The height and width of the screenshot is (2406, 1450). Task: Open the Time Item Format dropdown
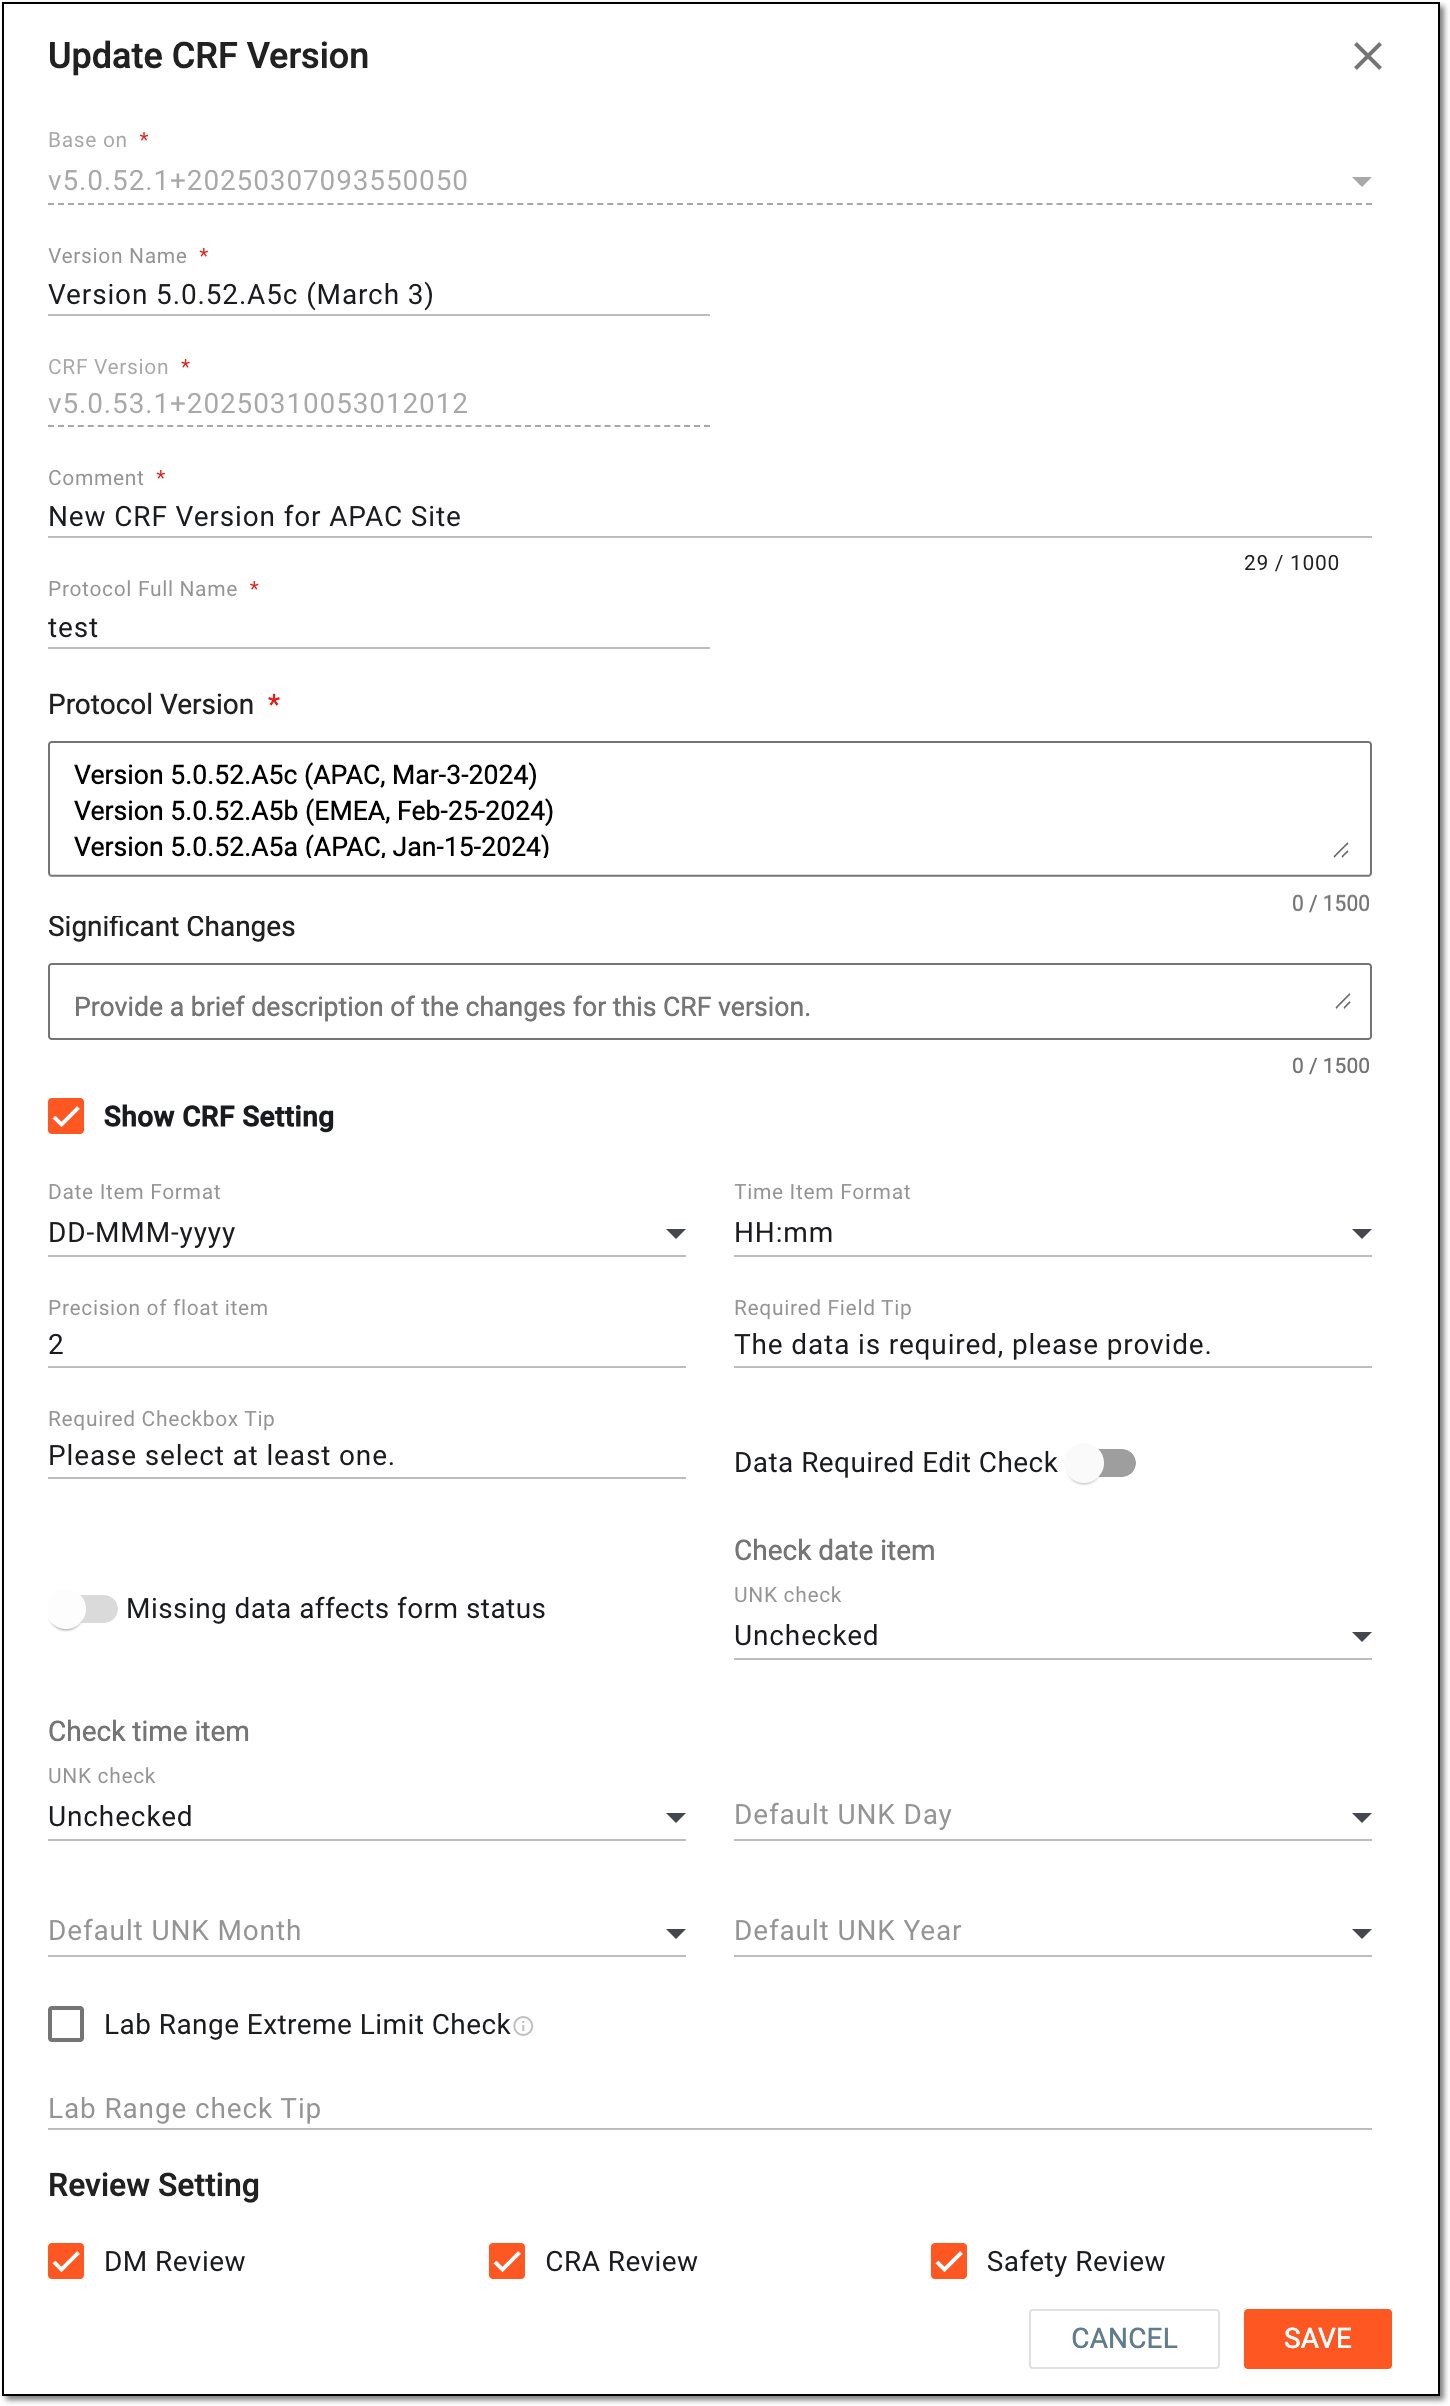tap(1052, 1233)
